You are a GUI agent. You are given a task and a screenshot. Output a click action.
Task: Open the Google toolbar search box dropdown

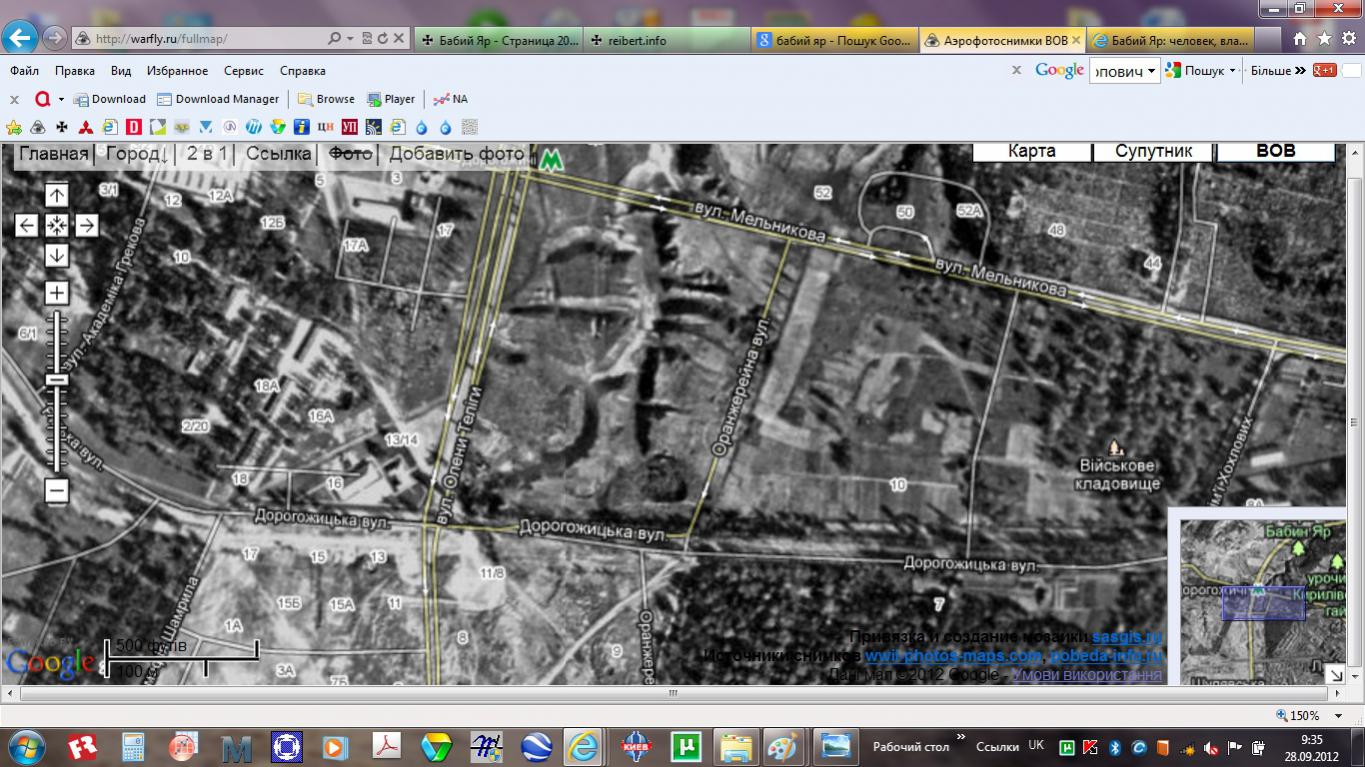[x=1152, y=71]
